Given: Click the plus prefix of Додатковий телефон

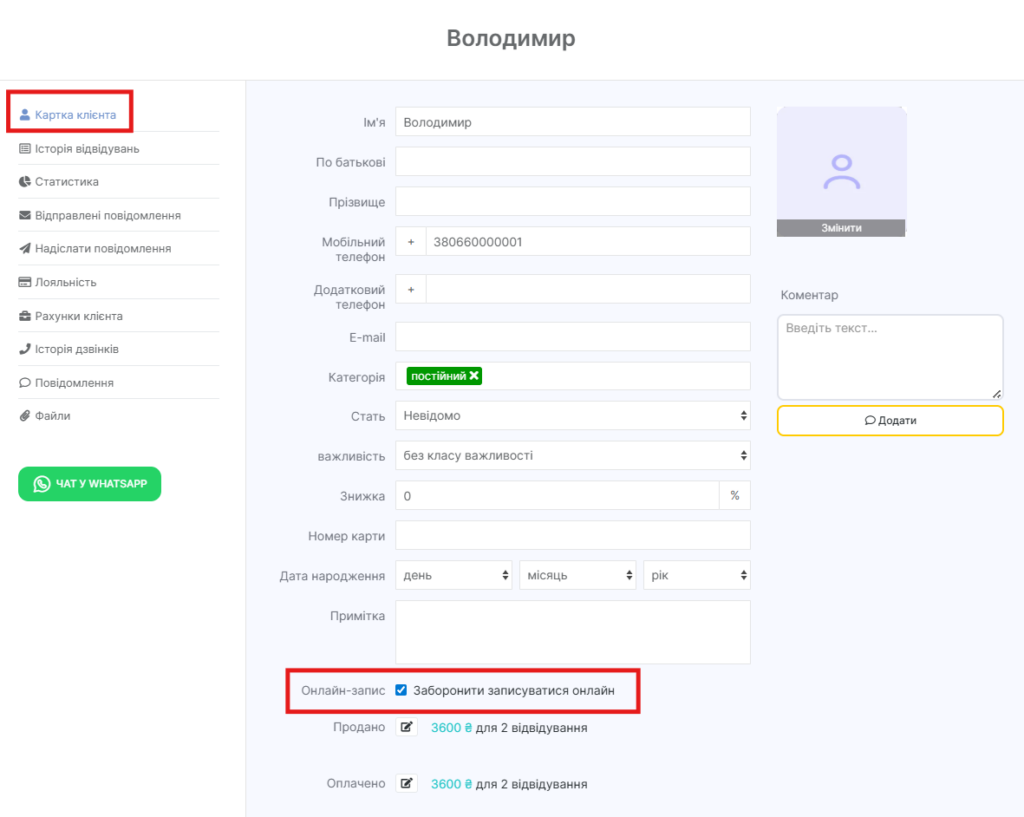Looking at the screenshot, I should (411, 289).
